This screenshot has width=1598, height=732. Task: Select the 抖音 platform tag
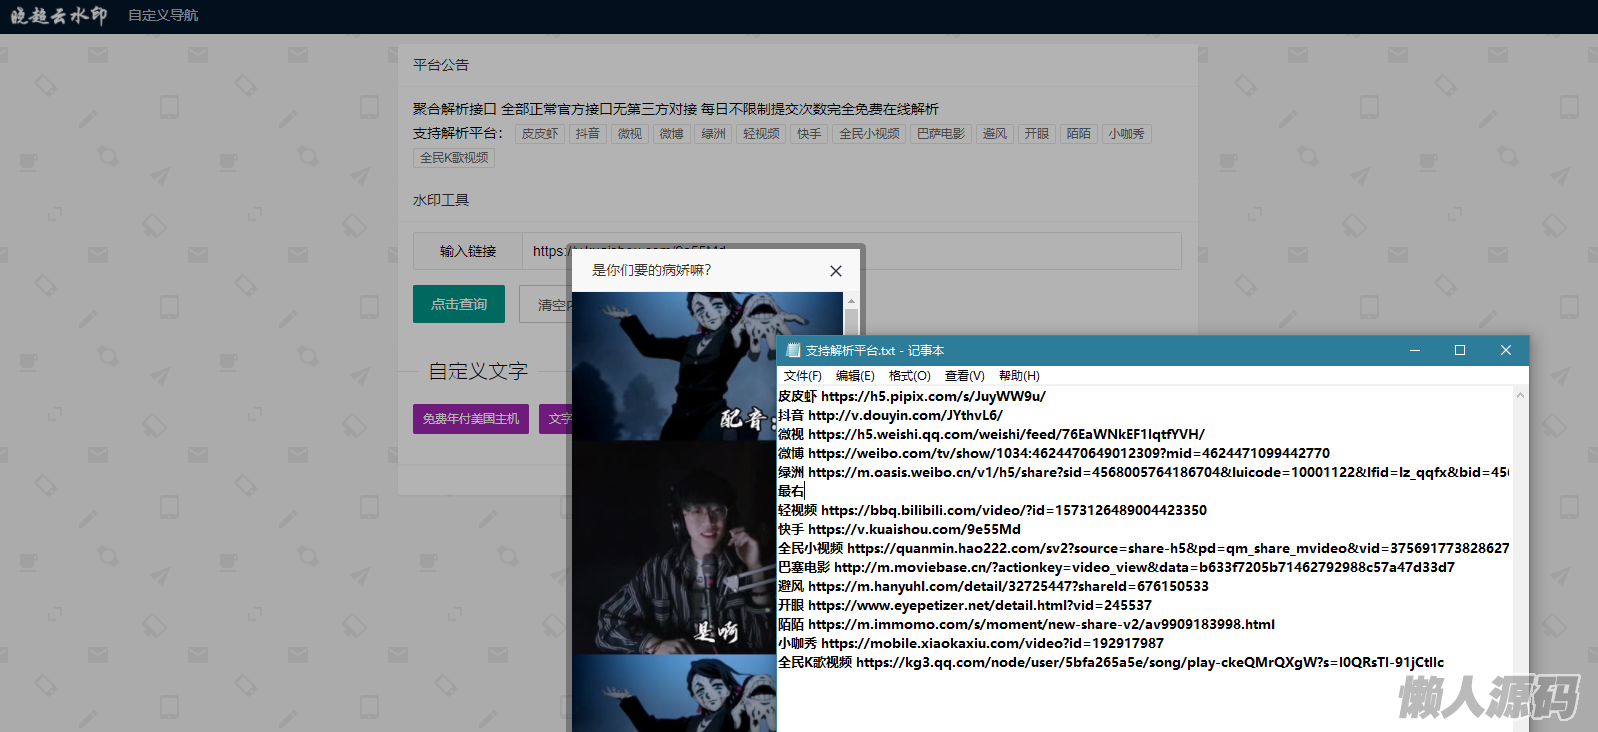(588, 134)
